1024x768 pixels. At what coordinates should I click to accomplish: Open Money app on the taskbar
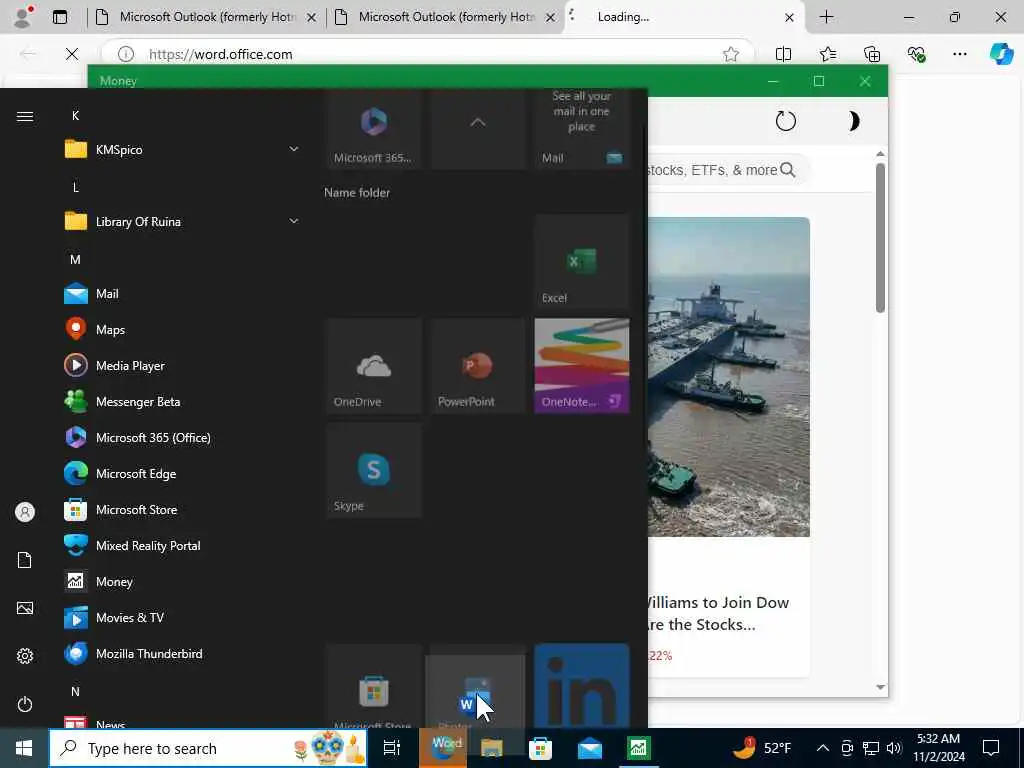(x=638, y=748)
